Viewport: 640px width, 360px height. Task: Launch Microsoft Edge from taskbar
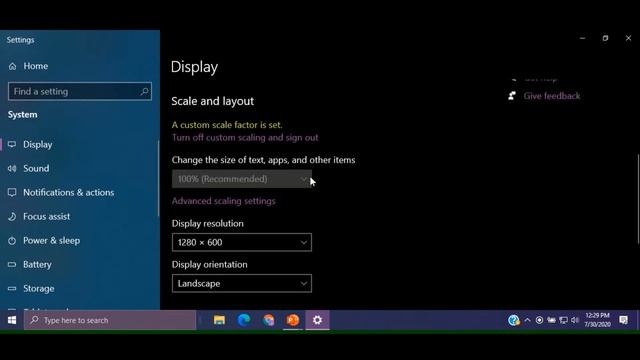click(244, 320)
